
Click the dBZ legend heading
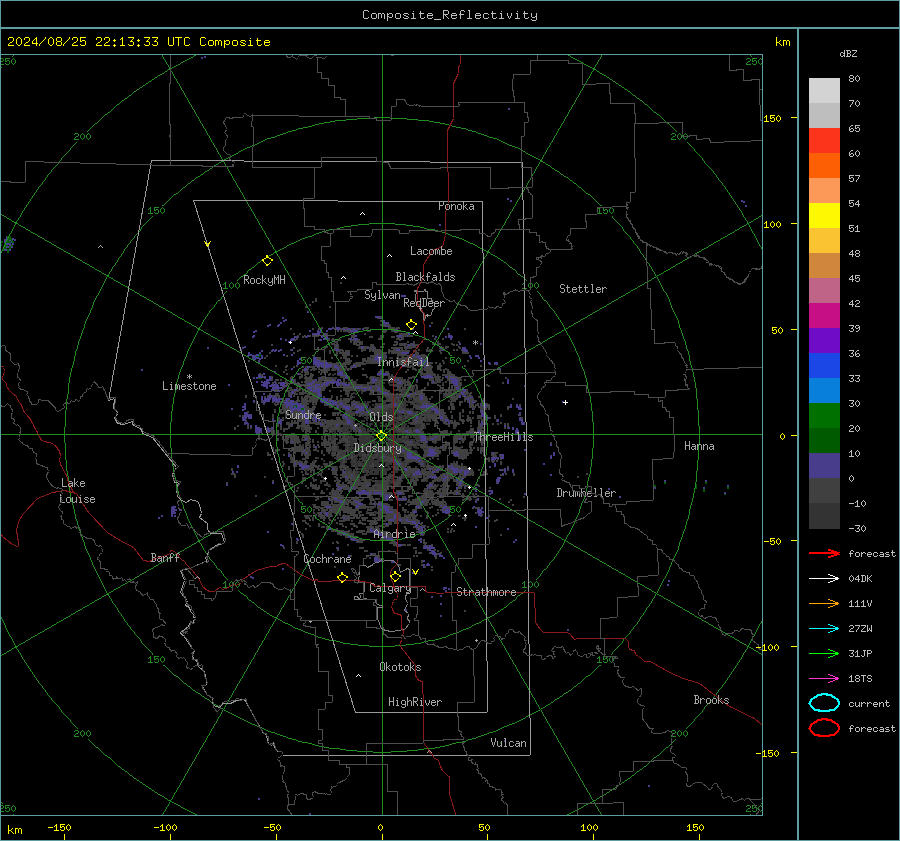click(848, 54)
